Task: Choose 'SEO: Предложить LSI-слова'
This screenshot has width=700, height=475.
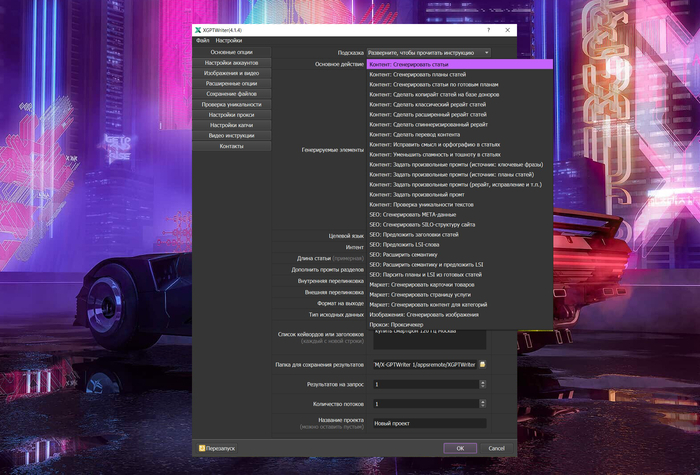Action: coord(460,245)
